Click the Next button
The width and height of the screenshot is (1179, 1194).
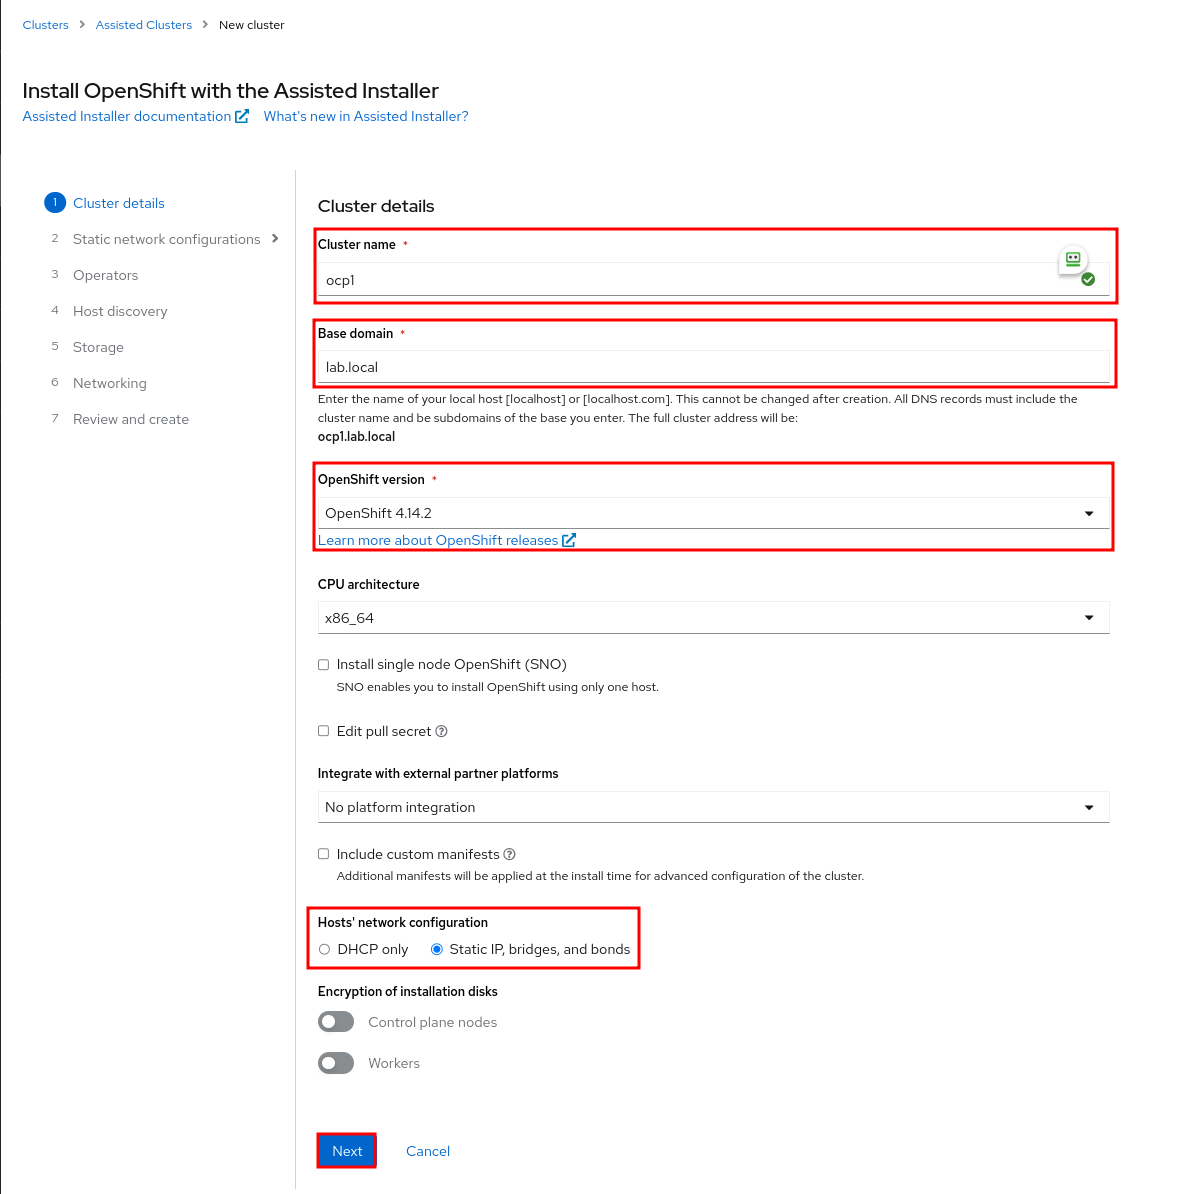pos(347,1151)
